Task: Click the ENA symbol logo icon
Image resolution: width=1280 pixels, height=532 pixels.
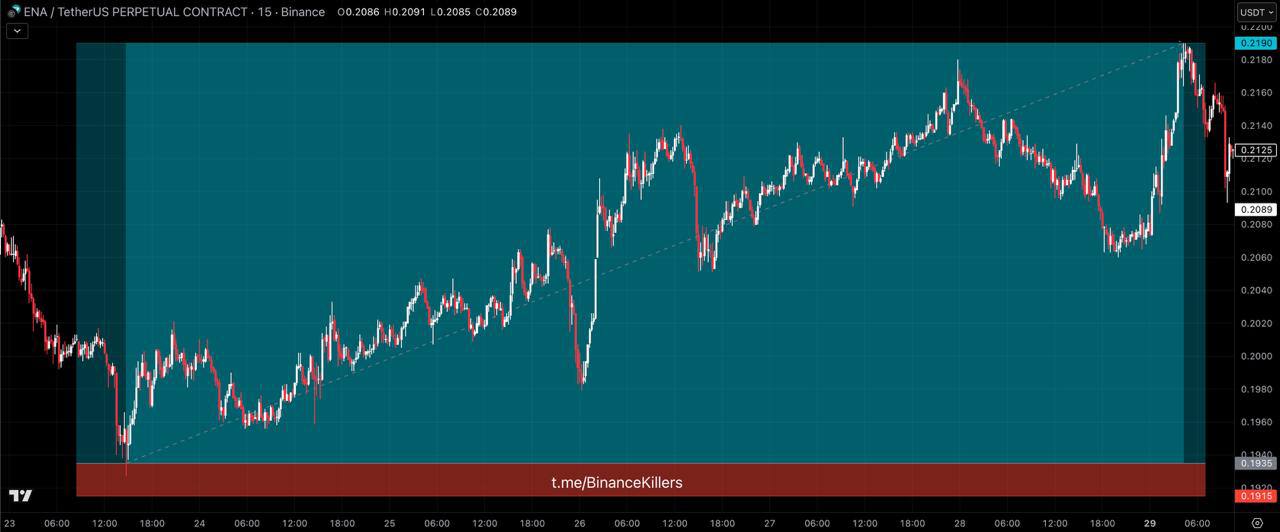Action: click(13, 12)
